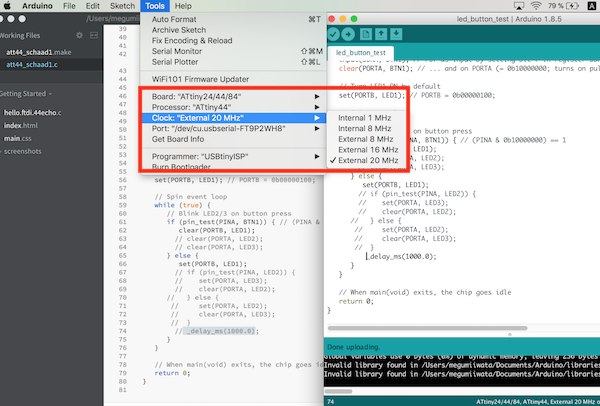Screen dimensions: 600x406
Task: Open index.html in sidebar
Action: click(21, 126)
